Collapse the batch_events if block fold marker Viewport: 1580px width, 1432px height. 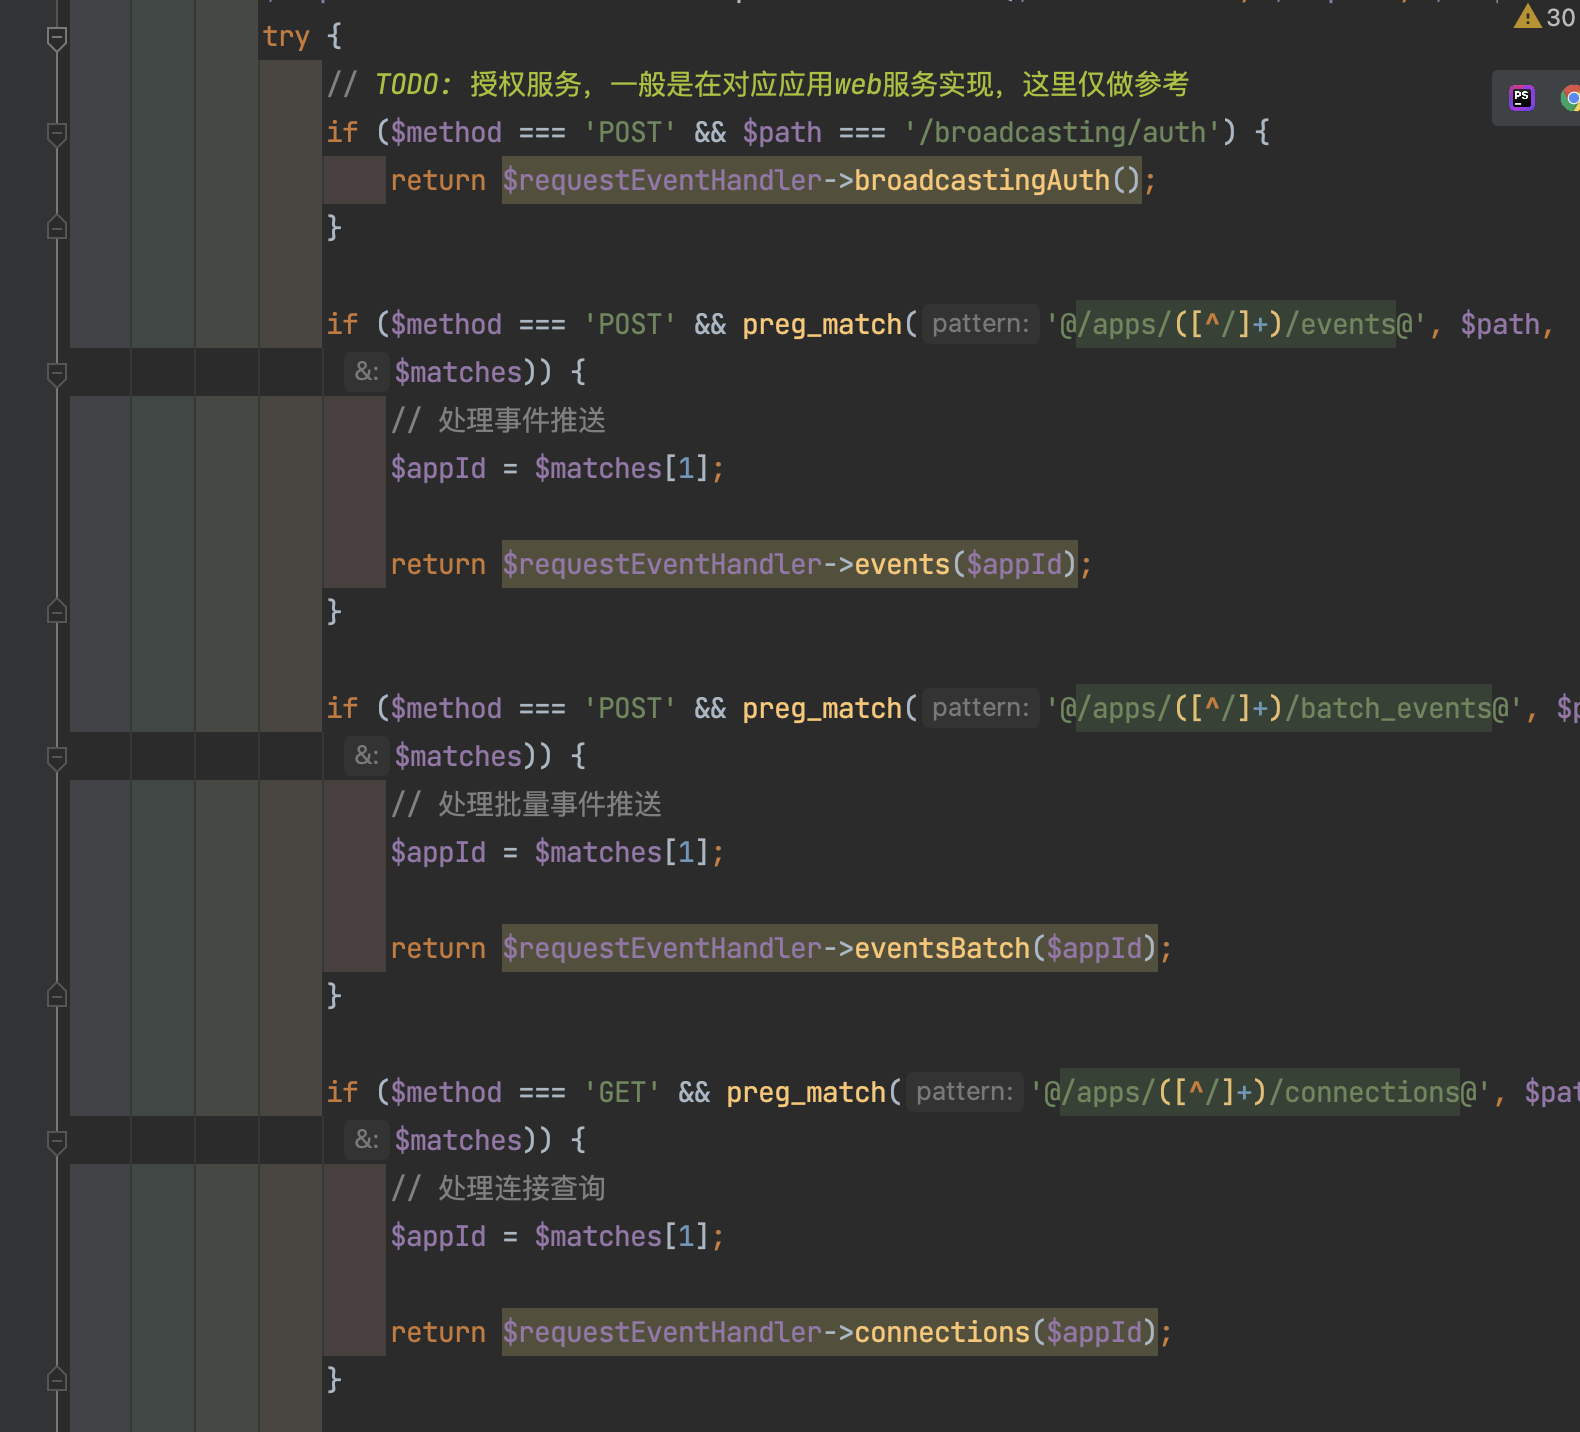point(57,757)
